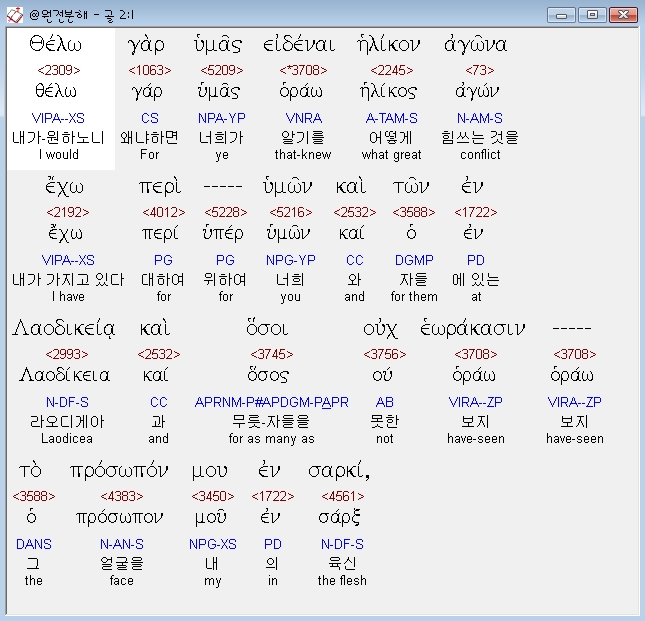Click Strong's number <3745>
This screenshot has width=645, height=621.
tap(272, 355)
